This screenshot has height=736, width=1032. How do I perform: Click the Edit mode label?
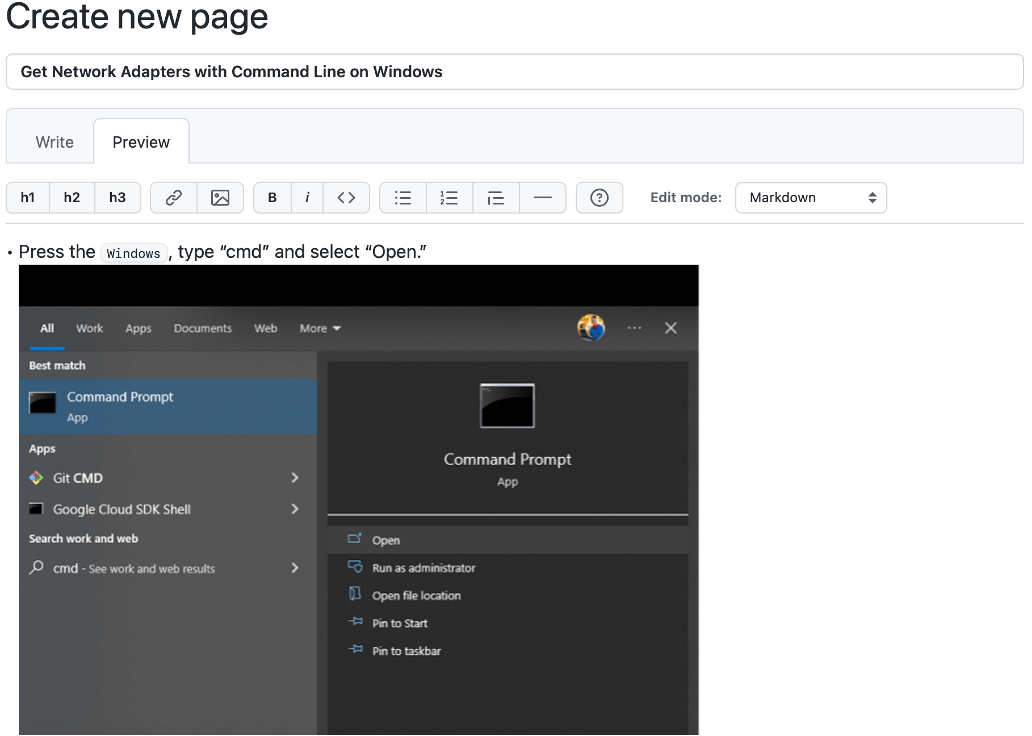click(x=686, y=197)
